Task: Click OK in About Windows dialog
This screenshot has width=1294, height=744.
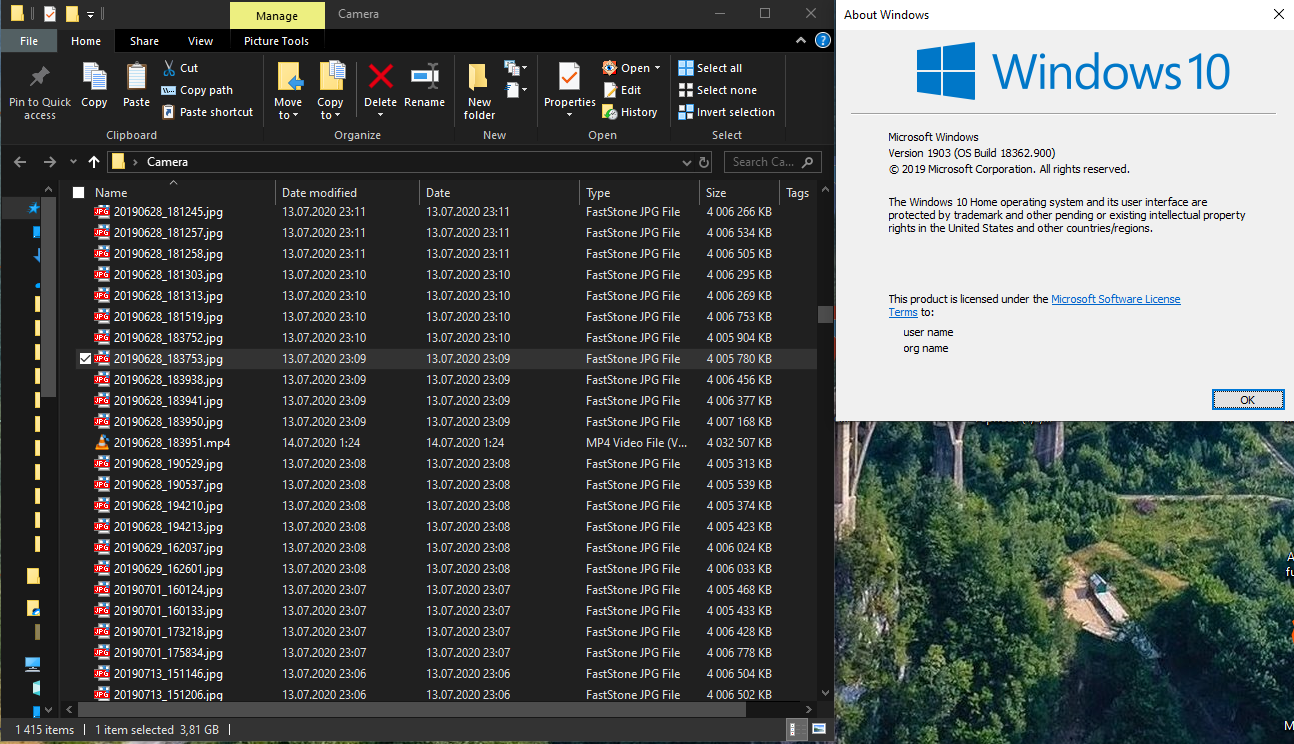Action: [1248, 400]
